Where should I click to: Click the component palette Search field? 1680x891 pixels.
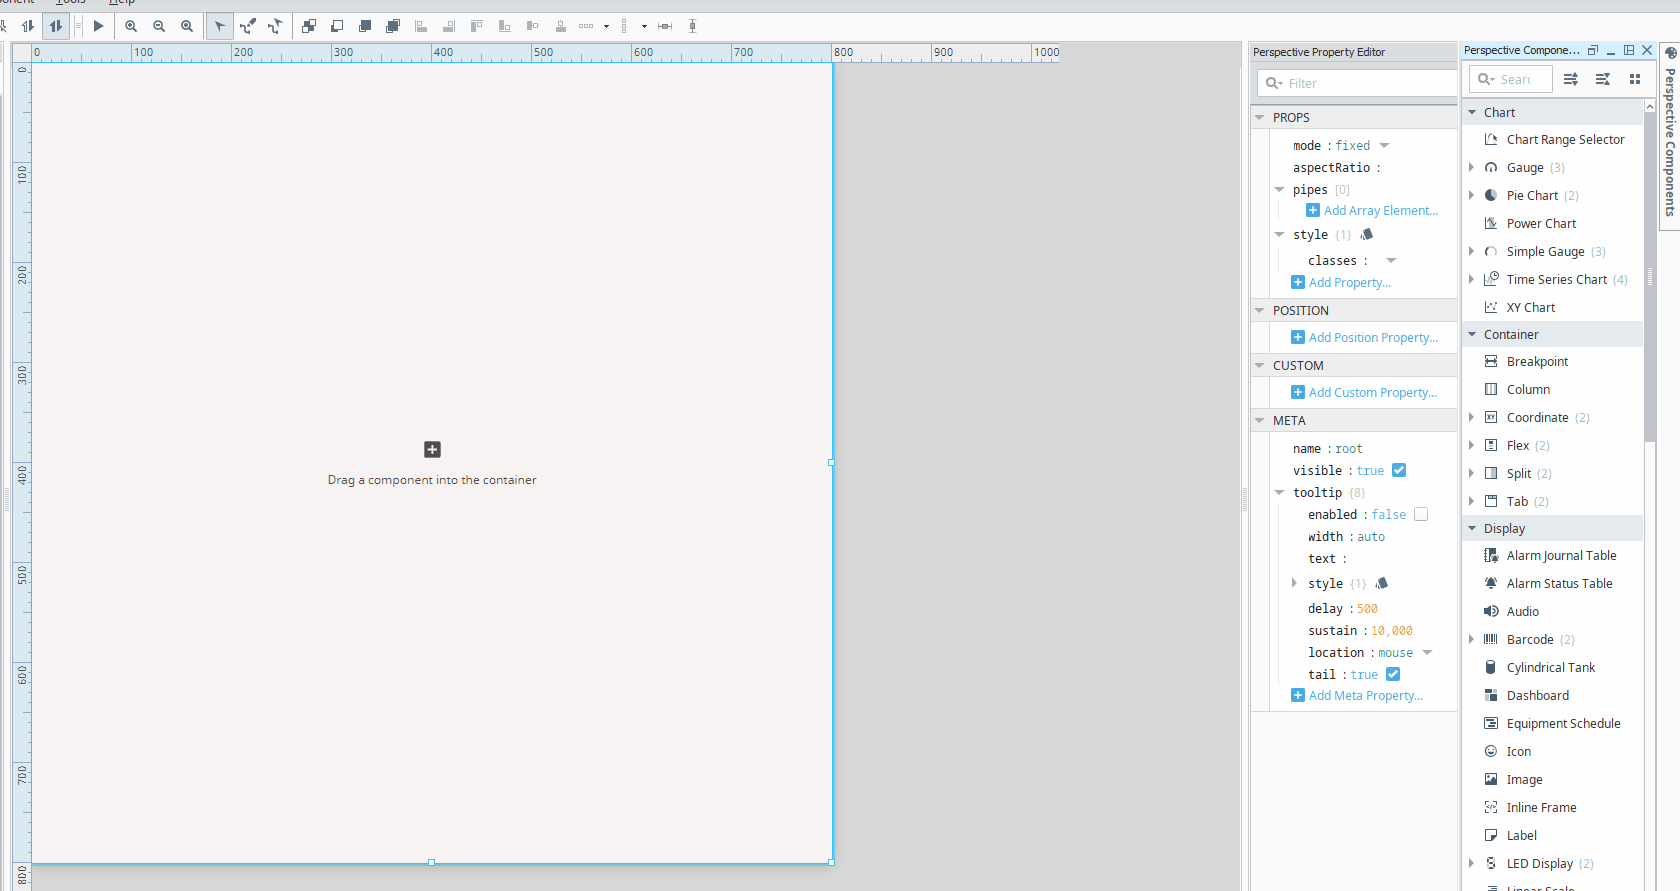(1511, 79)
